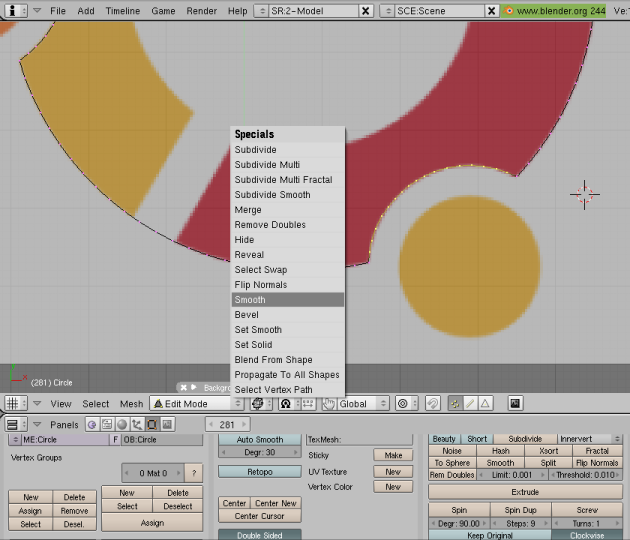Choose Smooth in the Specials menu

pyautogui.click(x=288, y=300)
